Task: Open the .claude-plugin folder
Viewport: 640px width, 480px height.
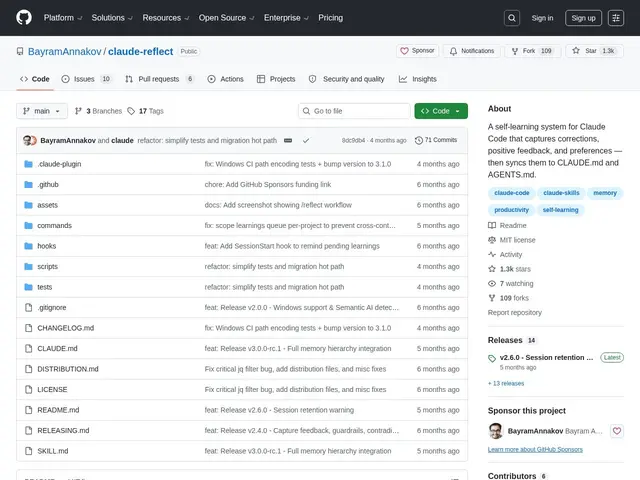Action: 59,164
